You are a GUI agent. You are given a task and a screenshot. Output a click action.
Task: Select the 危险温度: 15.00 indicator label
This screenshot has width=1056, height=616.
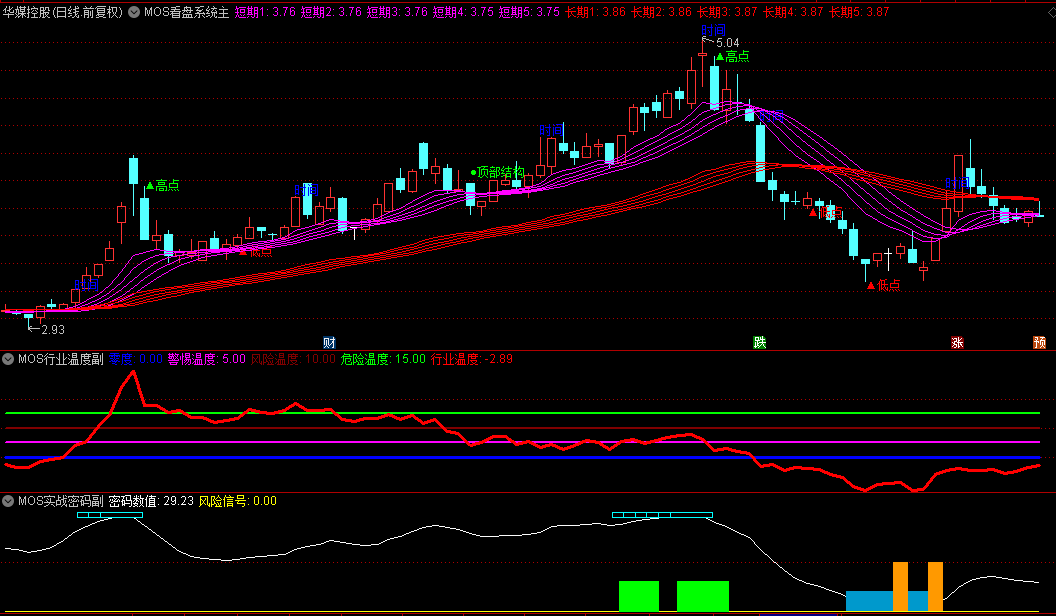tap(383, 358)
